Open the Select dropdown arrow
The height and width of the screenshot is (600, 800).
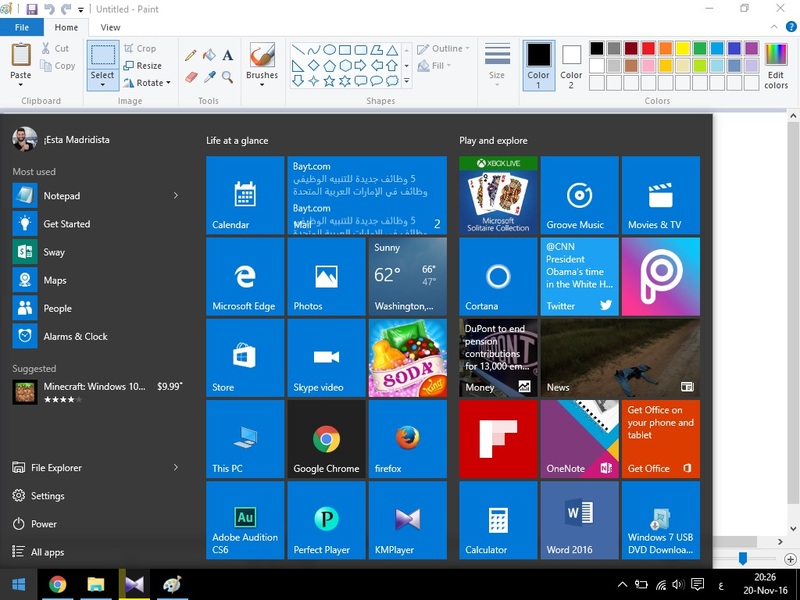pos(103,85)
